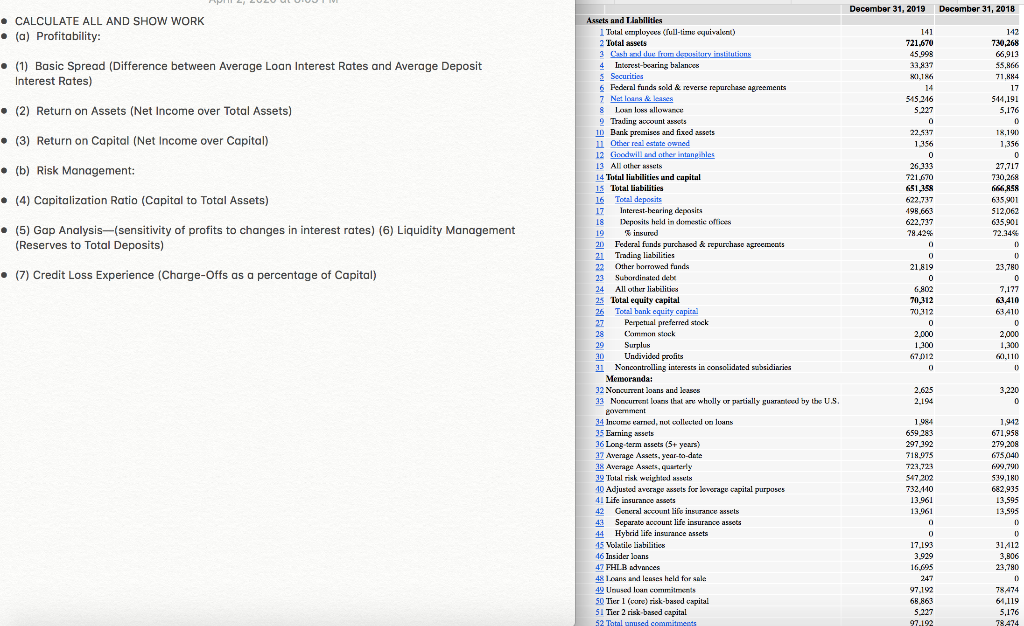Click the 'Tier 1 (core) risk-based capital' label
The height and width of the screenshot is (626, 1024).
pyautogui.click(x=657, y=601)
